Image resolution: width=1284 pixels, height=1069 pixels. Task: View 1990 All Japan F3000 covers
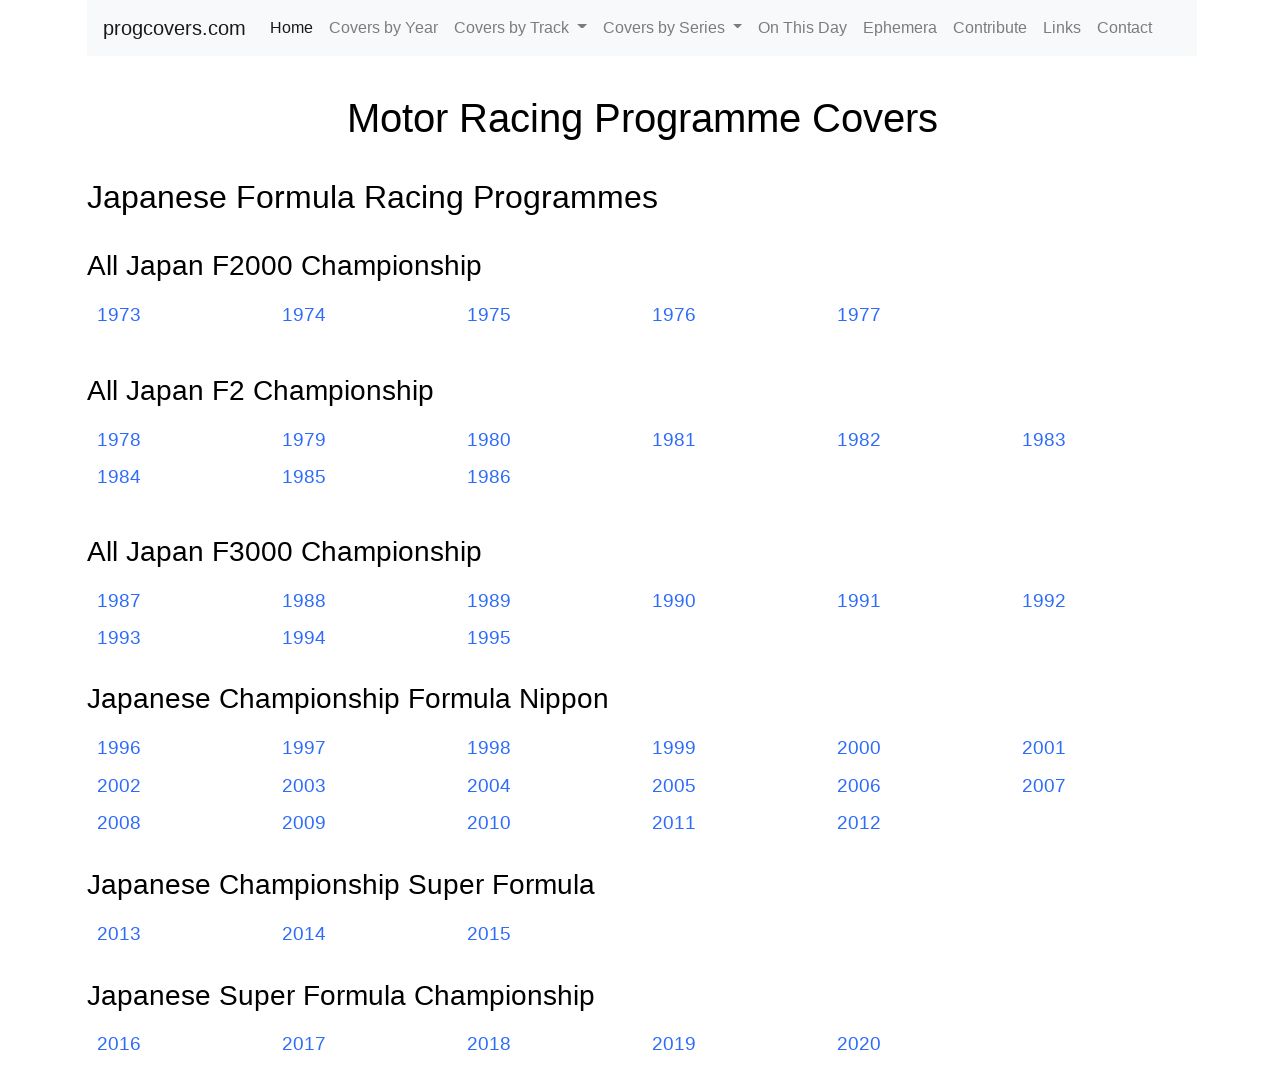click(x=673, y=601)
